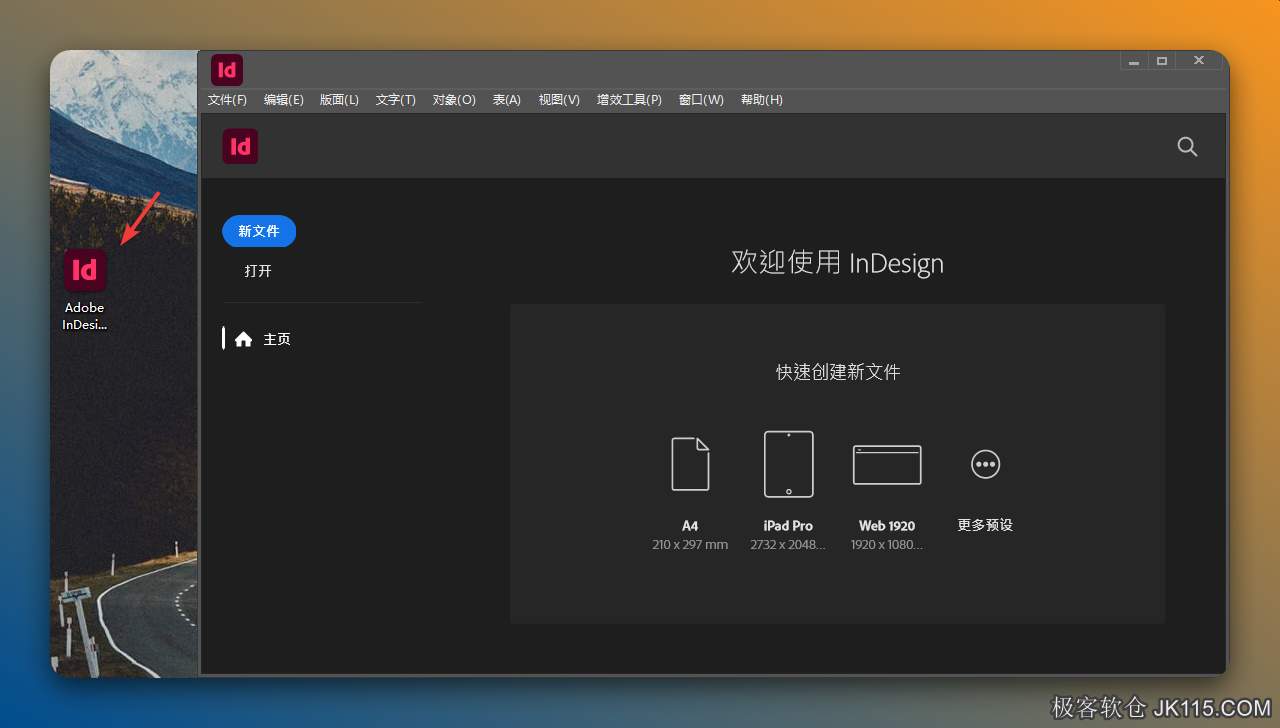Select the 主页 tab label
The width and height of the screenshot is (1280, 728).
pyautogui.click(x=277, y=339)
